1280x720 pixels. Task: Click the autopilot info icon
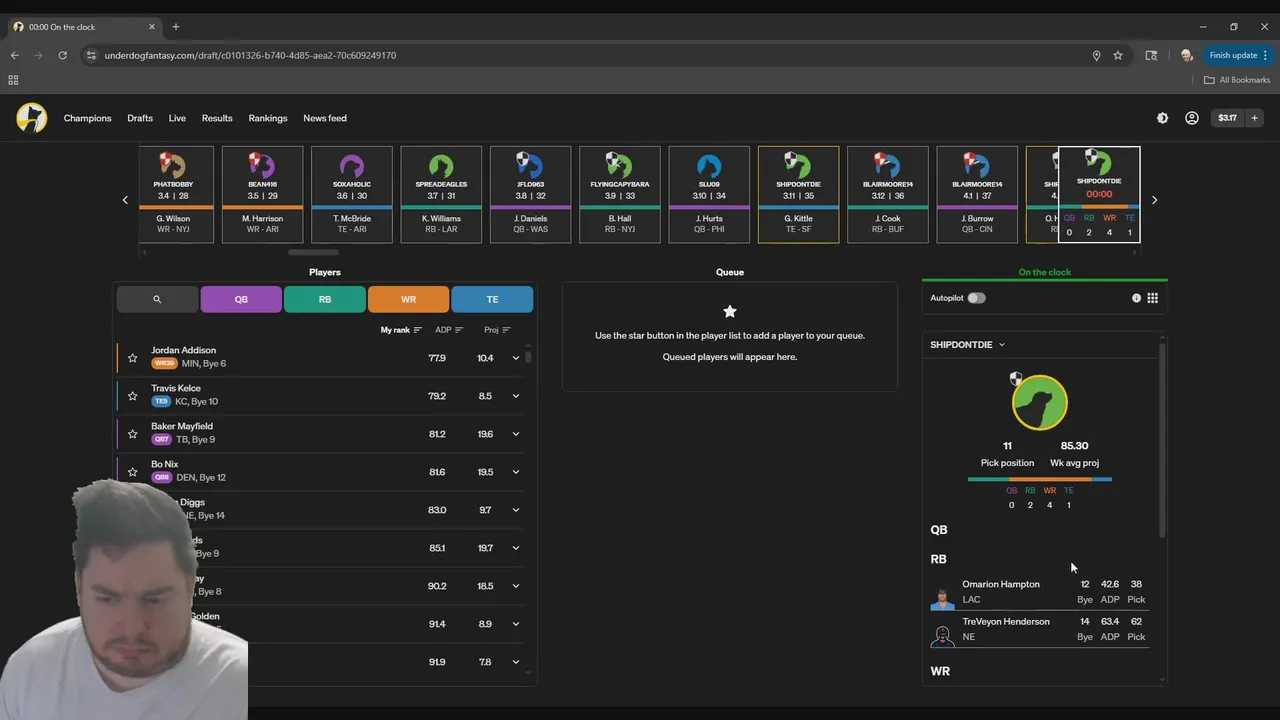(x=1136, y=298)
